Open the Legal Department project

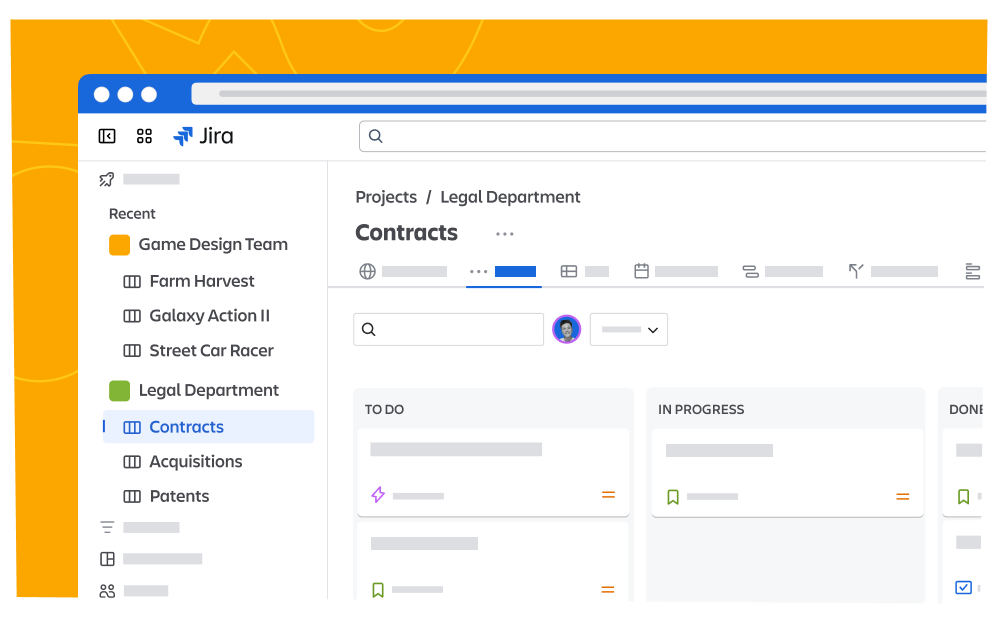click(x=208, y=390)
